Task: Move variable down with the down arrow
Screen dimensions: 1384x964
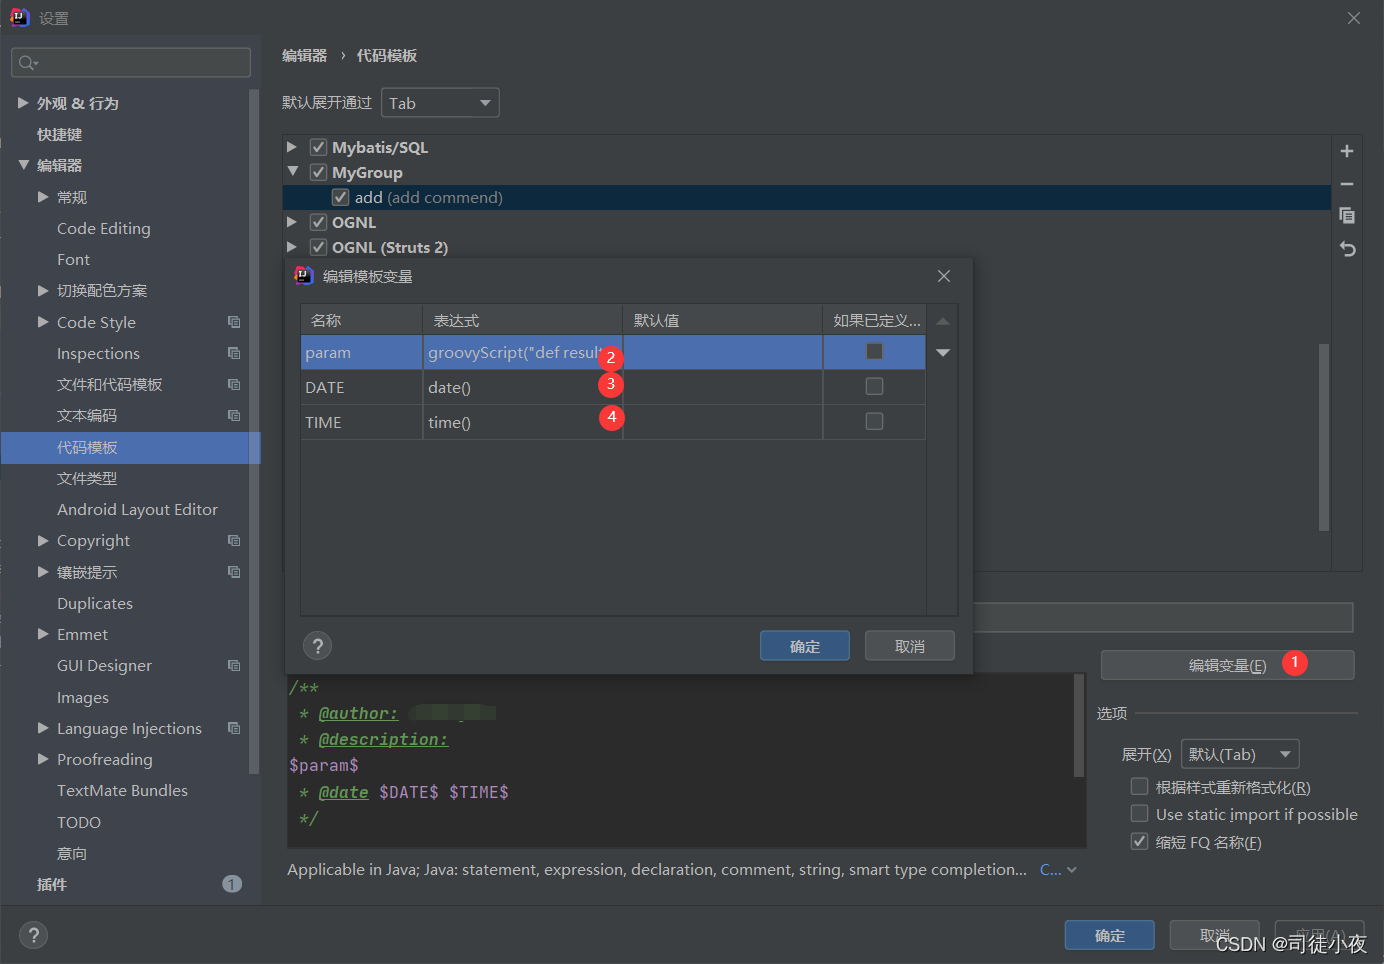Action: (x=942, y=353)
